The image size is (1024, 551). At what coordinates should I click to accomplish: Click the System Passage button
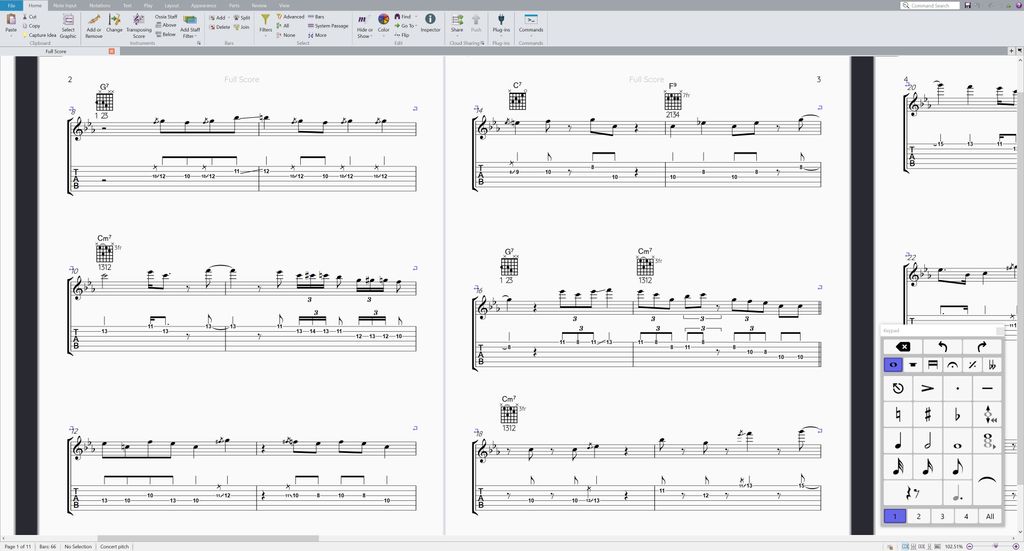point(331,26)
